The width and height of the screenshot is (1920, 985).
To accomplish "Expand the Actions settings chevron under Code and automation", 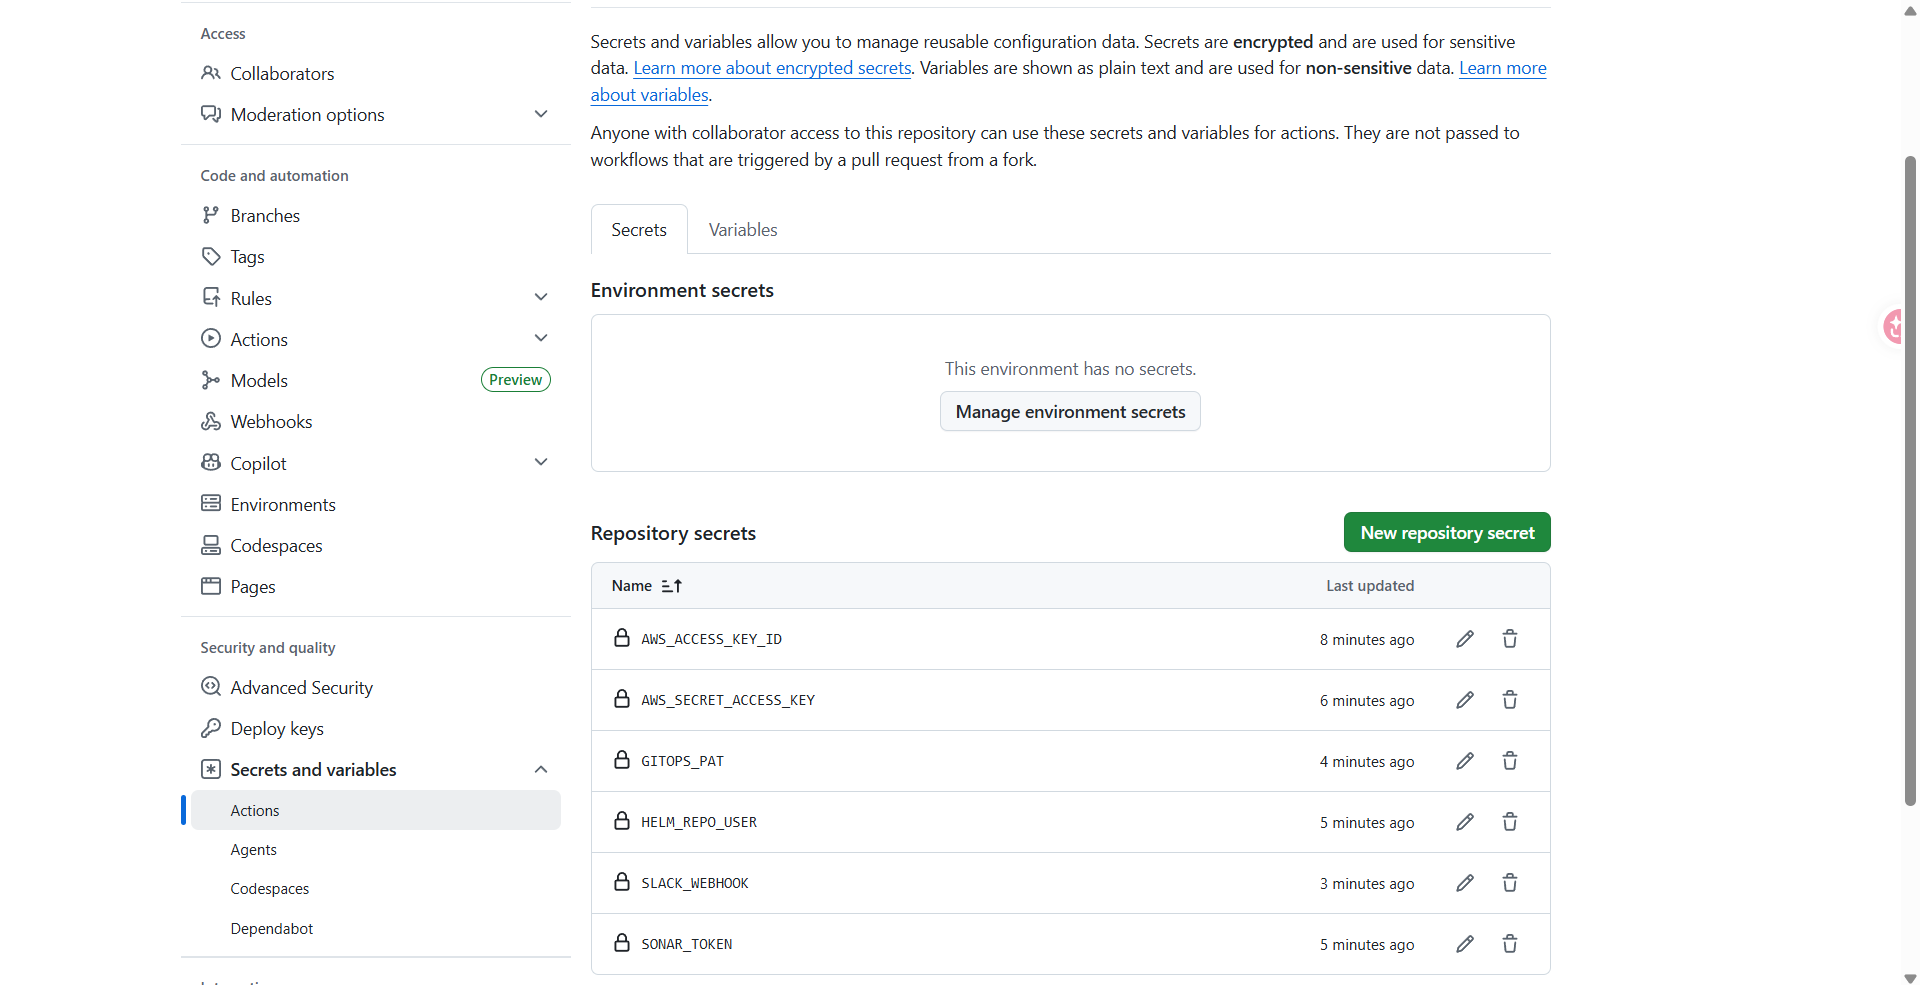I will [541, 338].
